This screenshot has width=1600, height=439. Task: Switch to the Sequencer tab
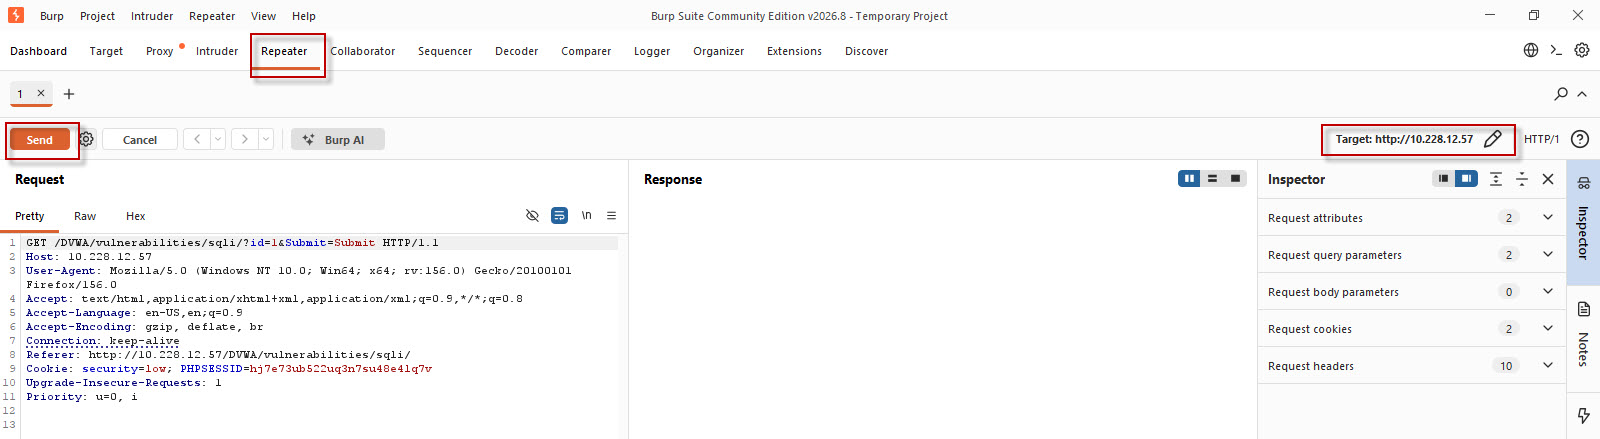click(x=445, y=51)
